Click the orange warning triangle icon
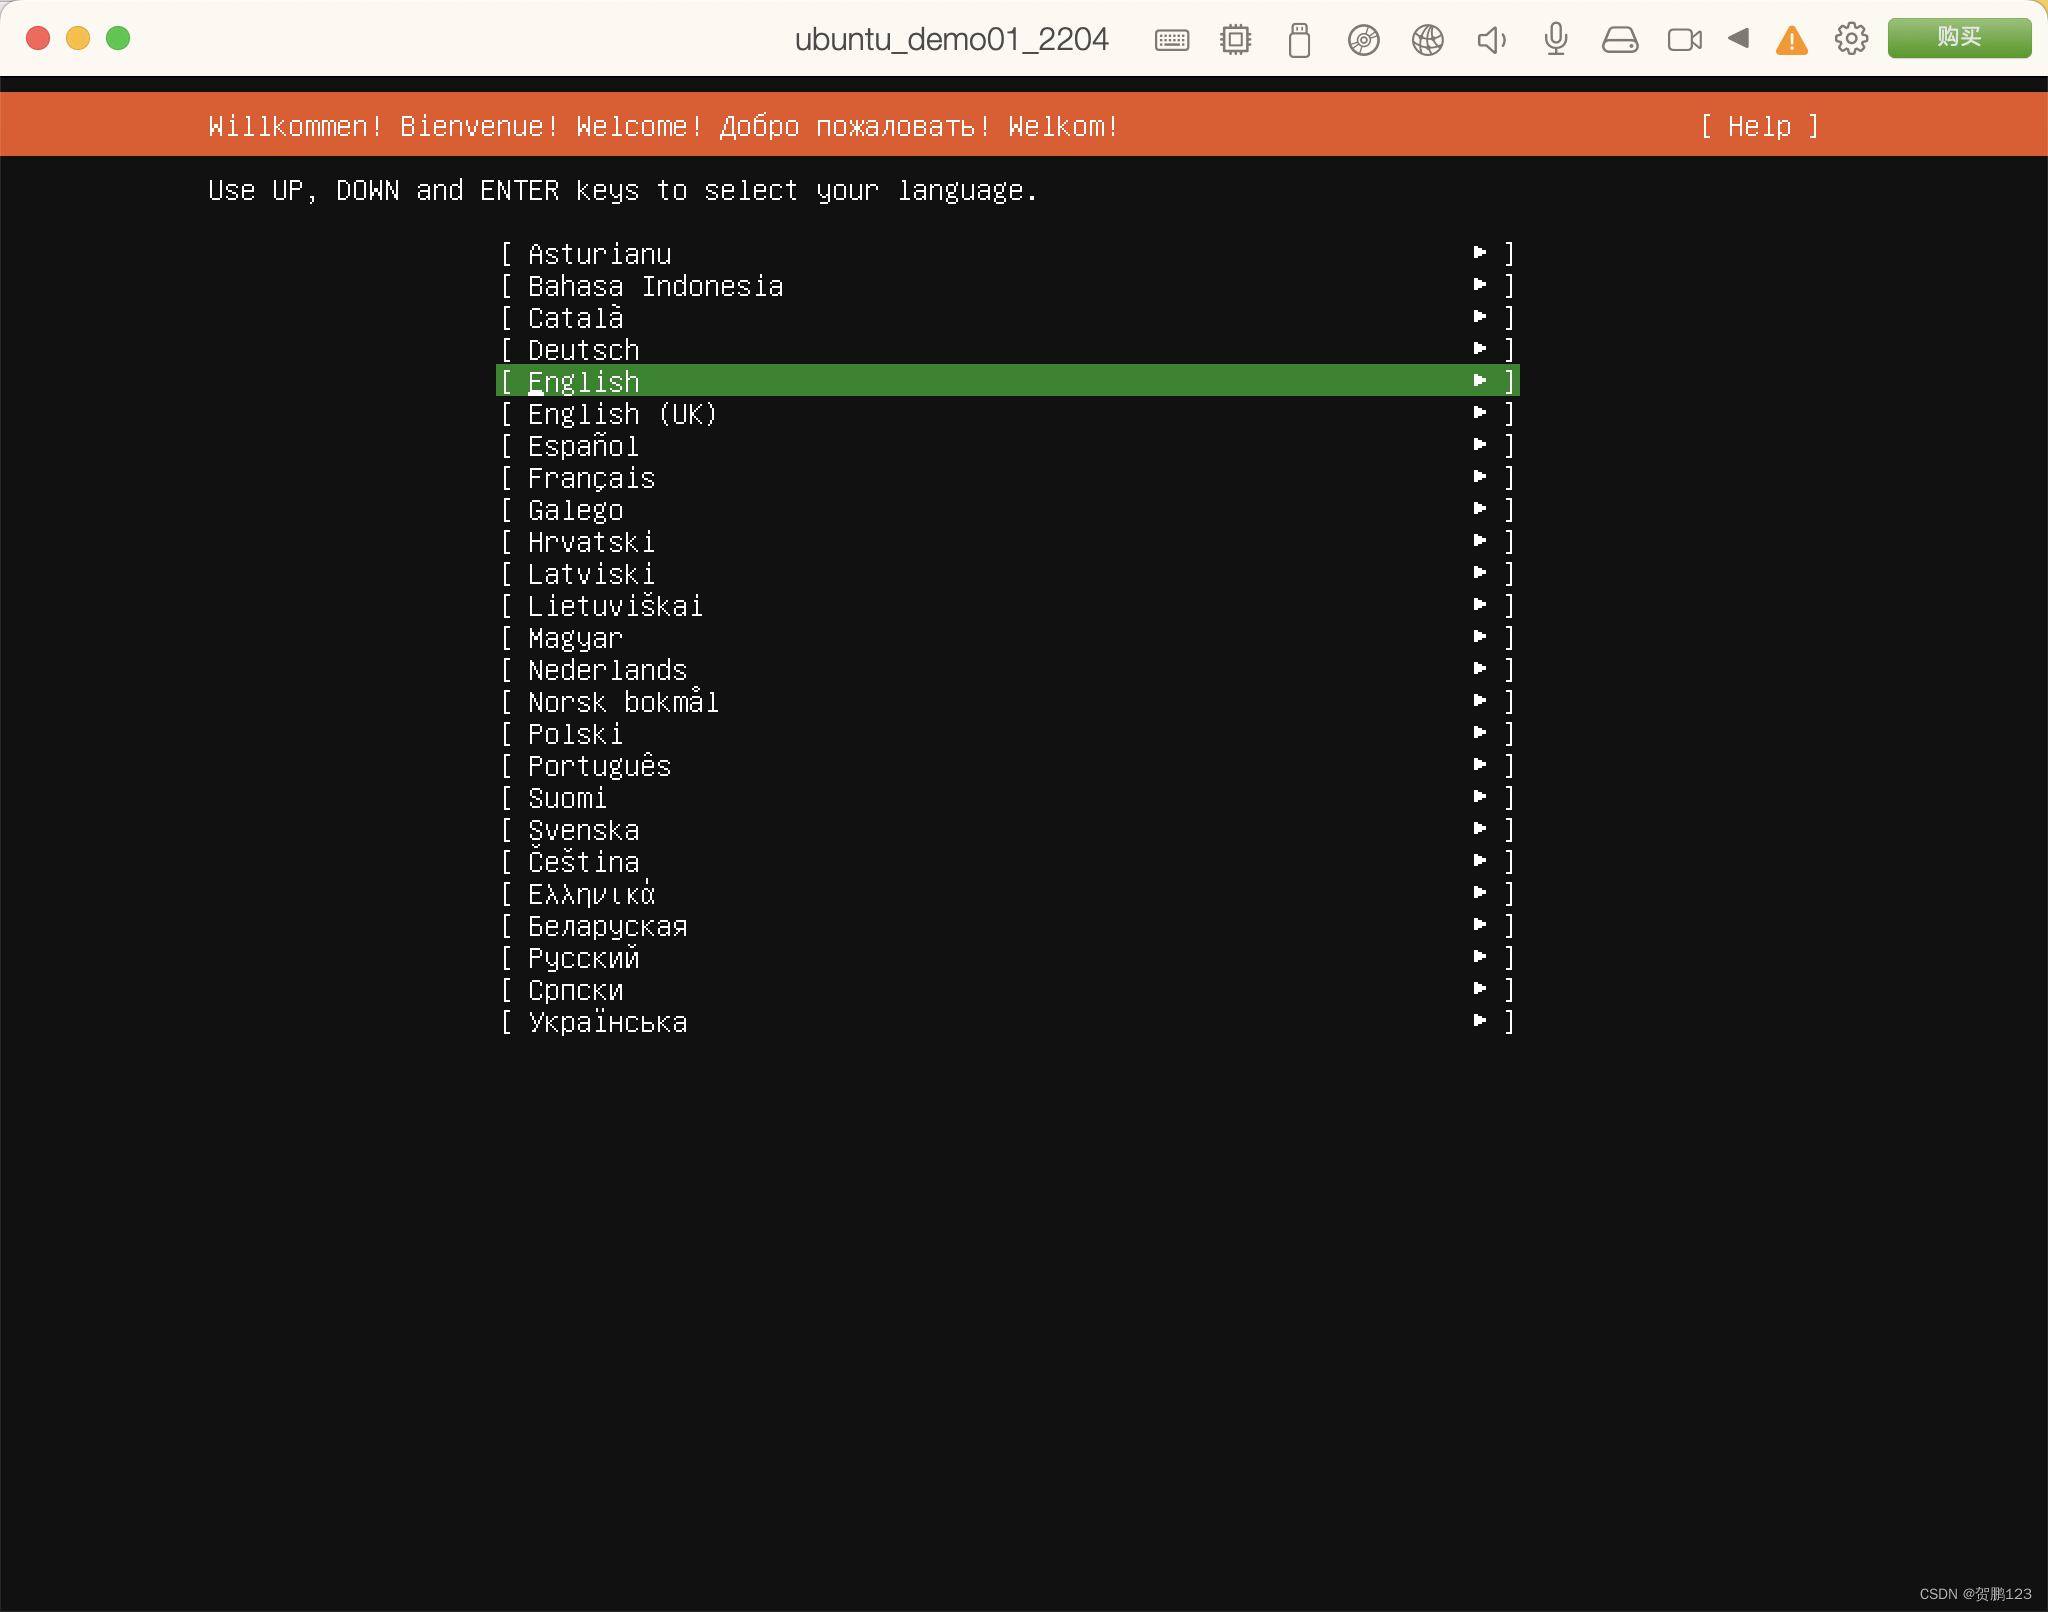Screen dimensions: 2048x1612 pyautogui.click(x=1791, y=41)
